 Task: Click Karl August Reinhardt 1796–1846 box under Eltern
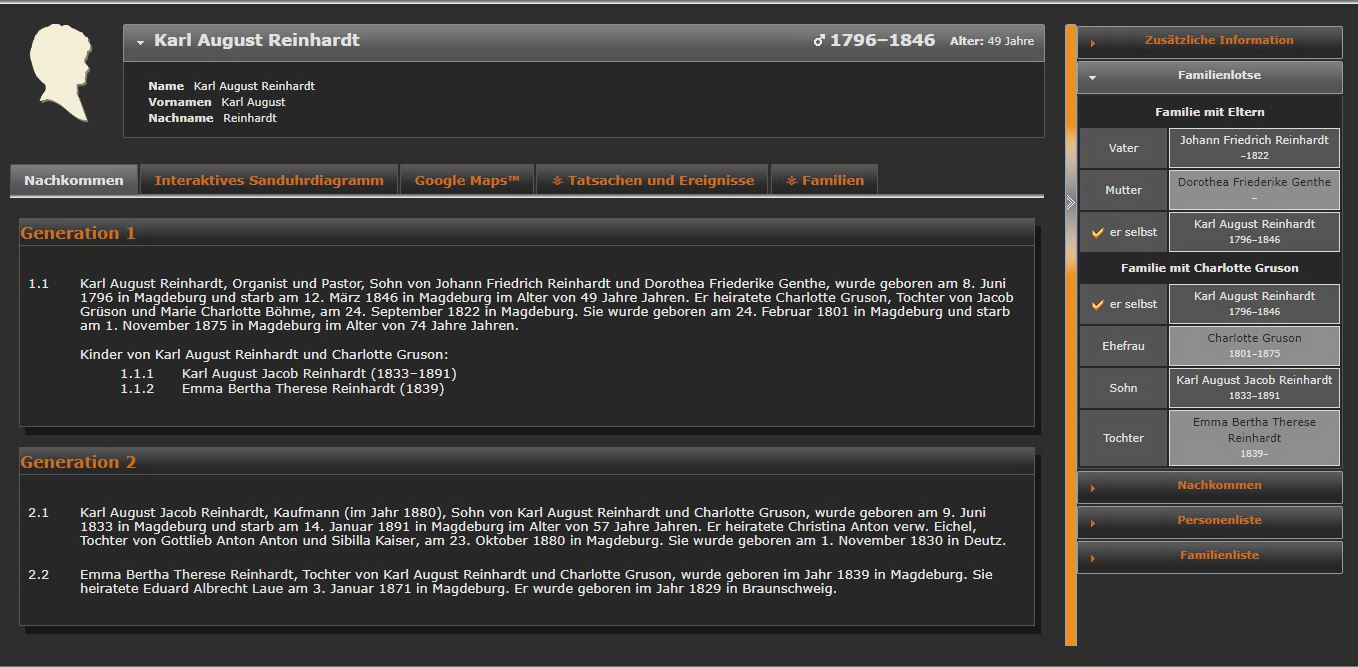1254,232
